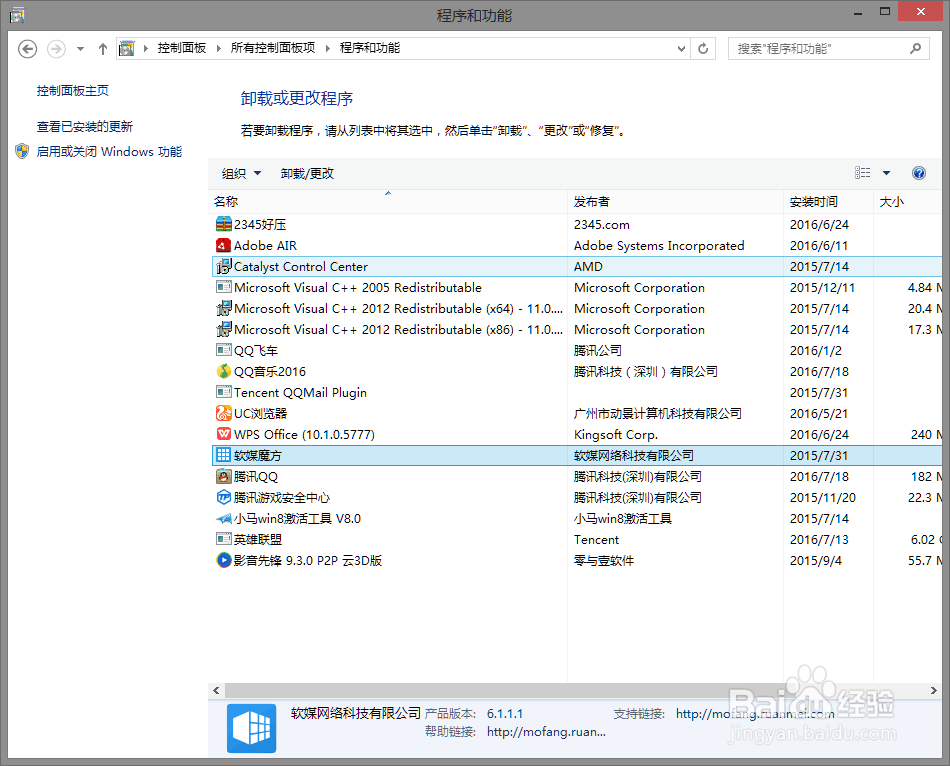The image size is (950, 766).
Task: Click the Visual C++ 2012 (x64) icon
Action: [224, 308]
